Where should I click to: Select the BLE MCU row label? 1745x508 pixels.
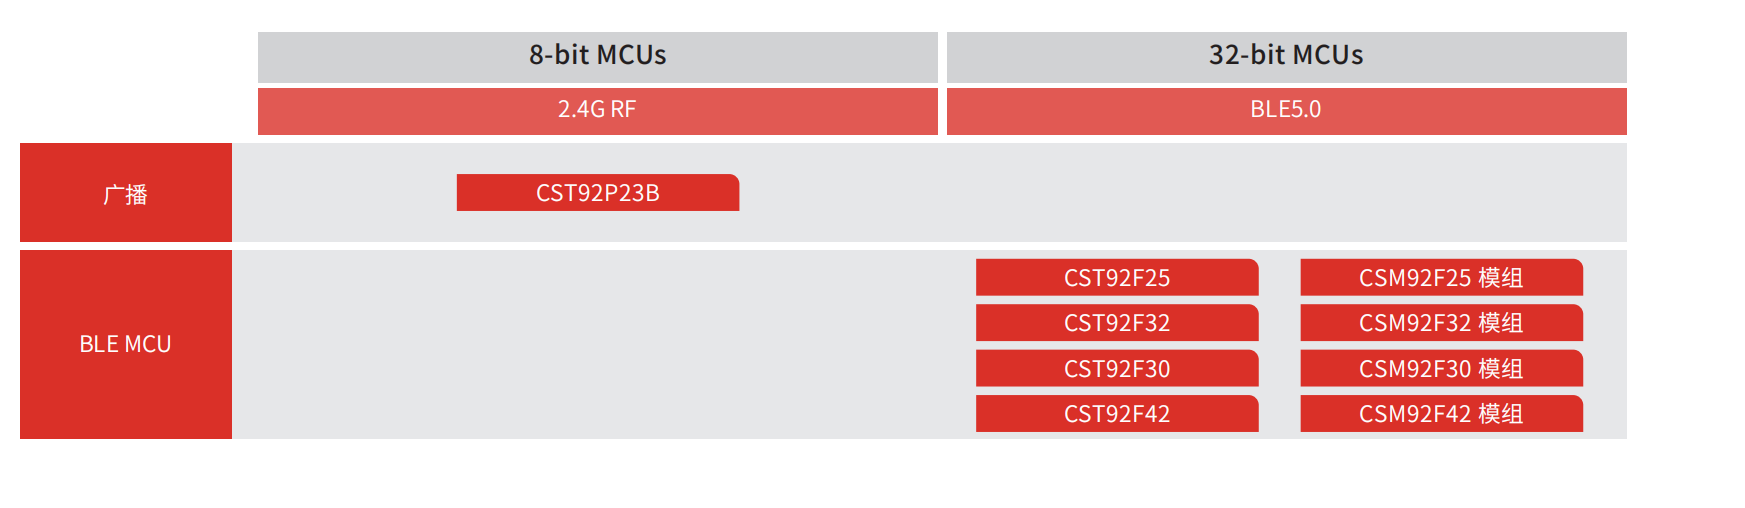pos(125,344)
